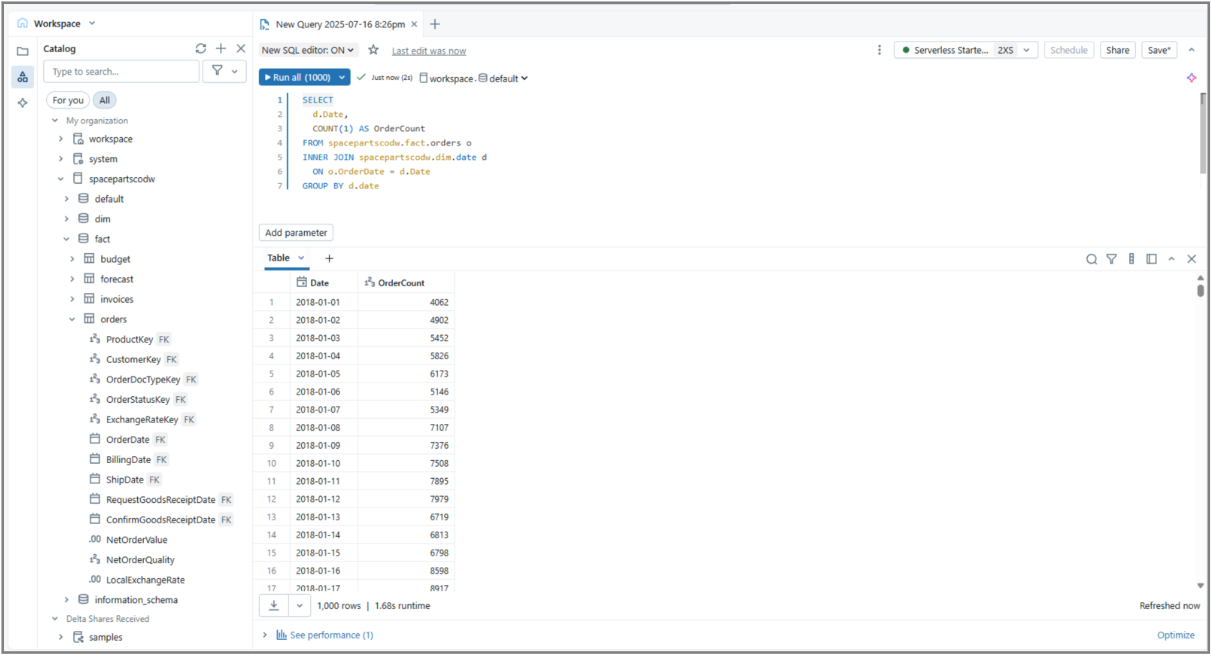
Task: Add a new visualization with plus icon
Action: (328, 258)
